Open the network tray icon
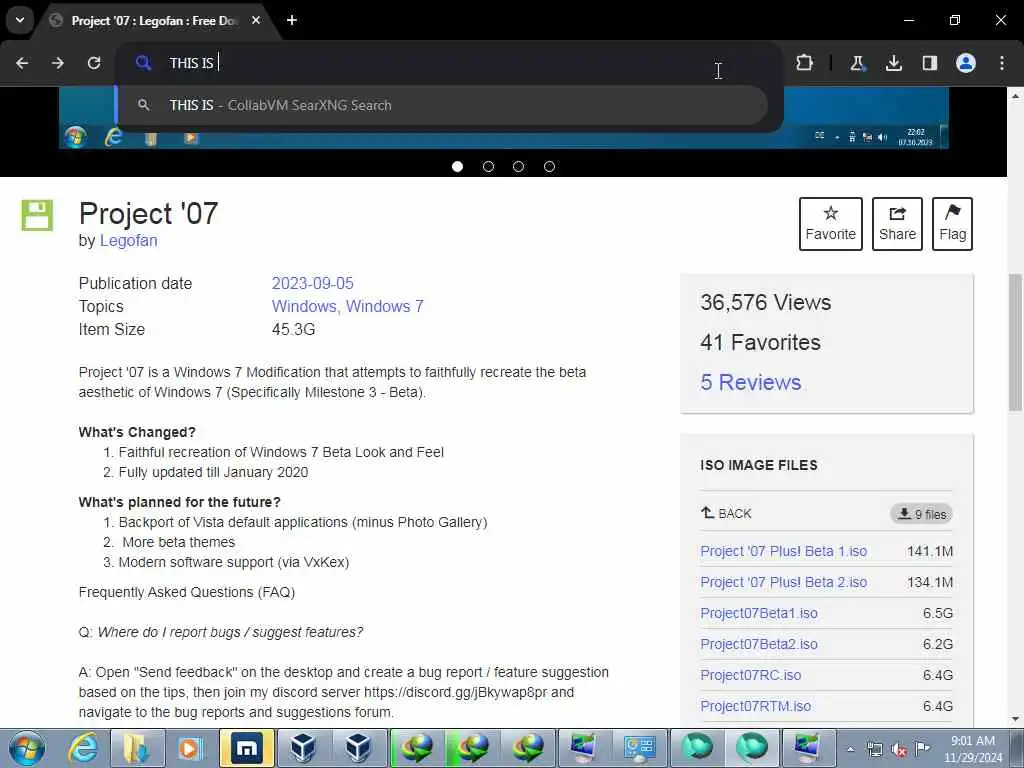Screen dimensions: 1024x768 pyautogui.click(x=874, y=749)
